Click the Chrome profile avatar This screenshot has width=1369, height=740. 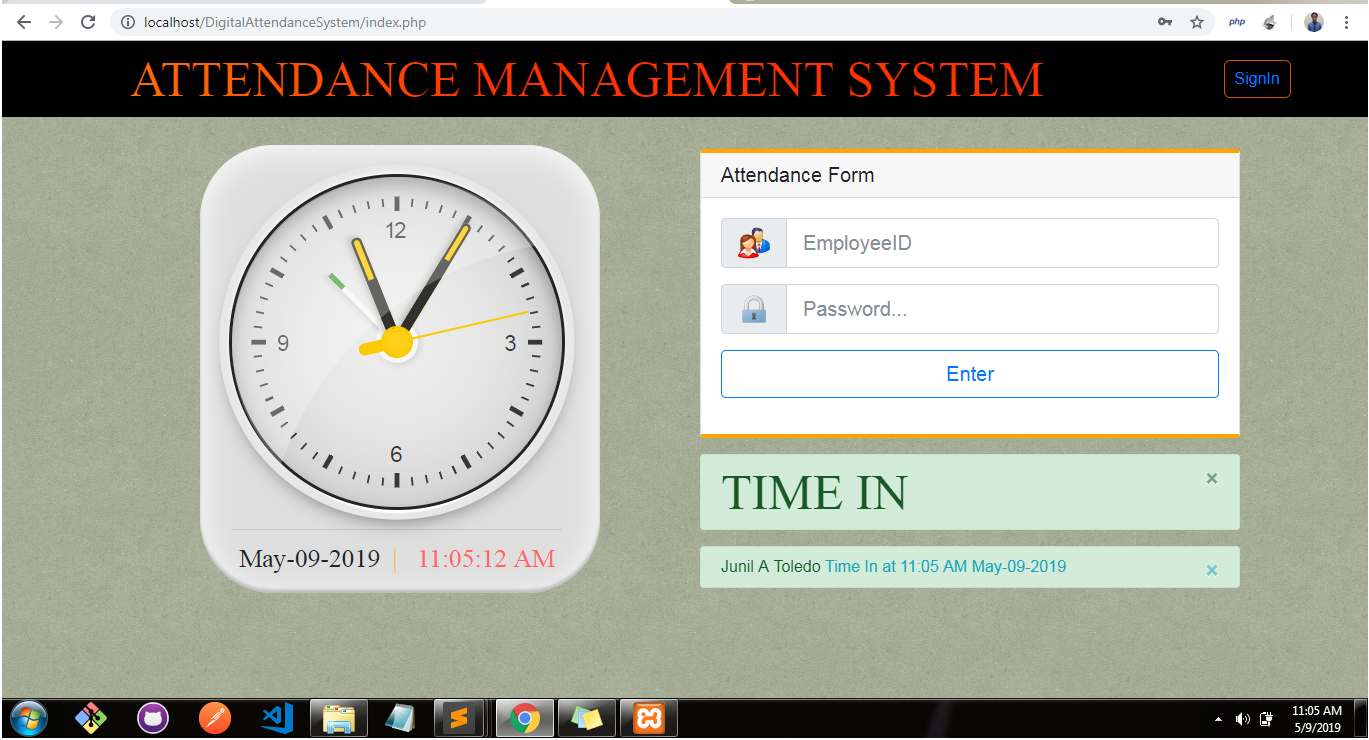[x=1313, y=21]
